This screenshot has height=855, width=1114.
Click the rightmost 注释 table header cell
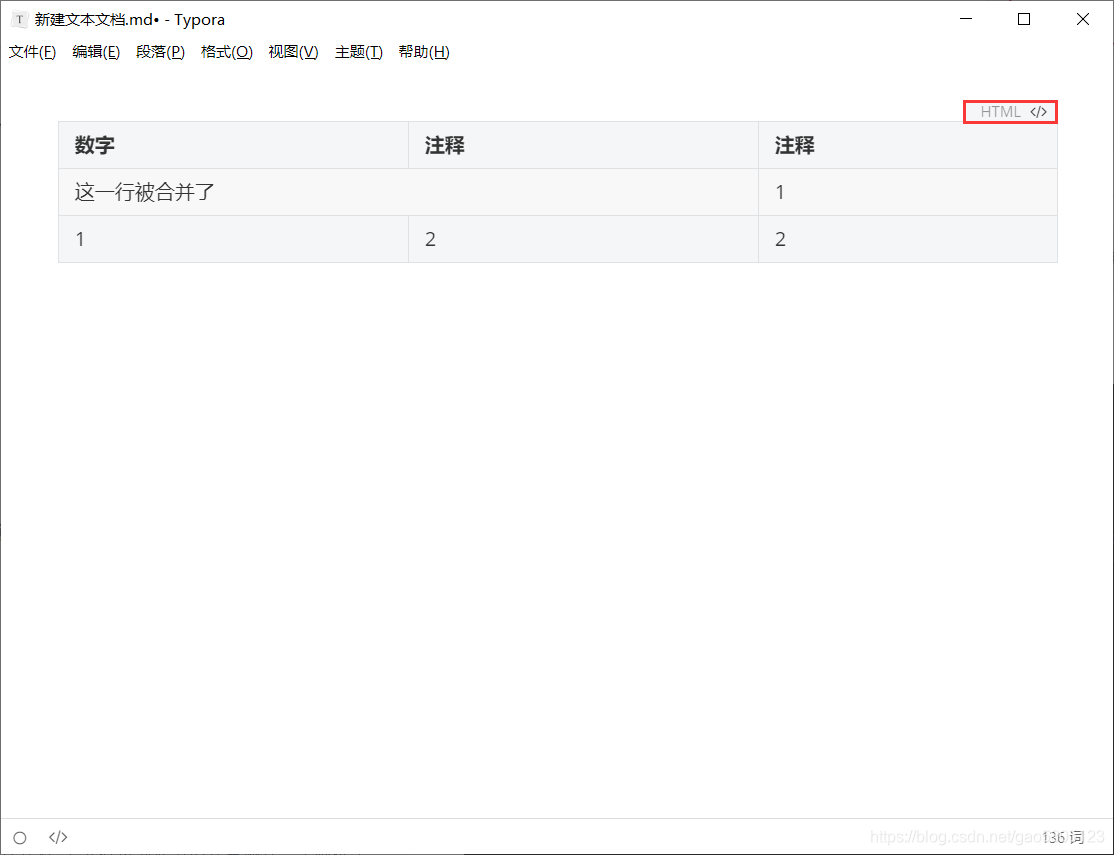pos(794,145)
